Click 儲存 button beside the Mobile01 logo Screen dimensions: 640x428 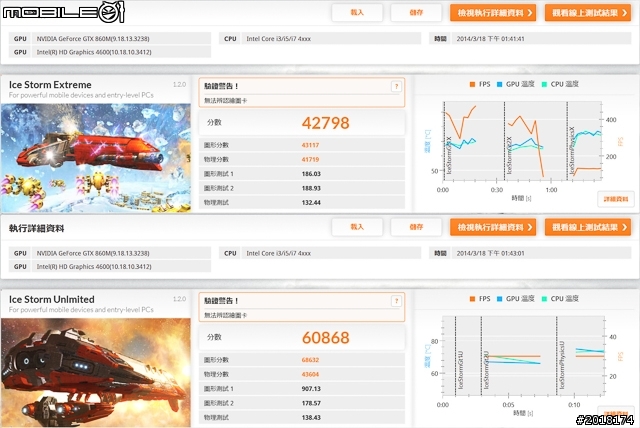[416, 13]
